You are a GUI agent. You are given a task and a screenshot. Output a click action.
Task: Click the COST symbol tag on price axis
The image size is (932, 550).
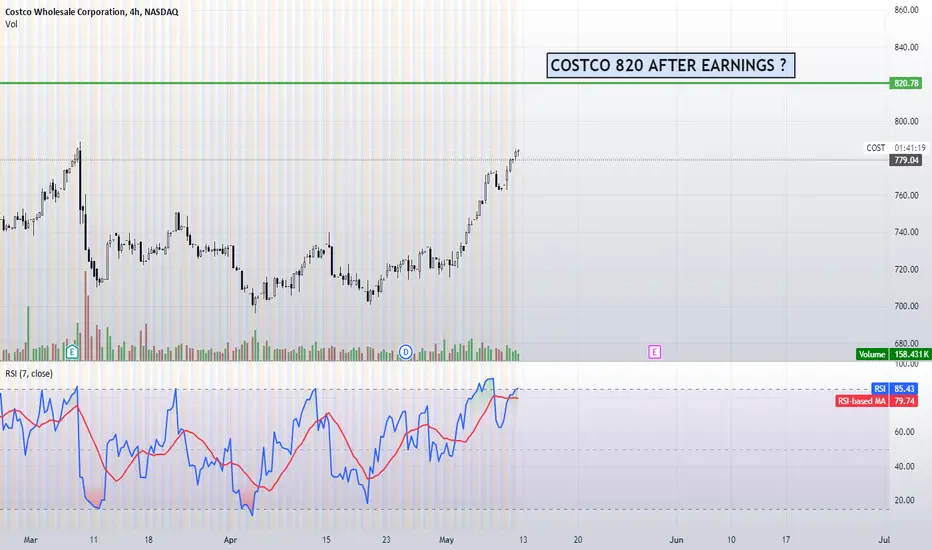tap(876, 147)
